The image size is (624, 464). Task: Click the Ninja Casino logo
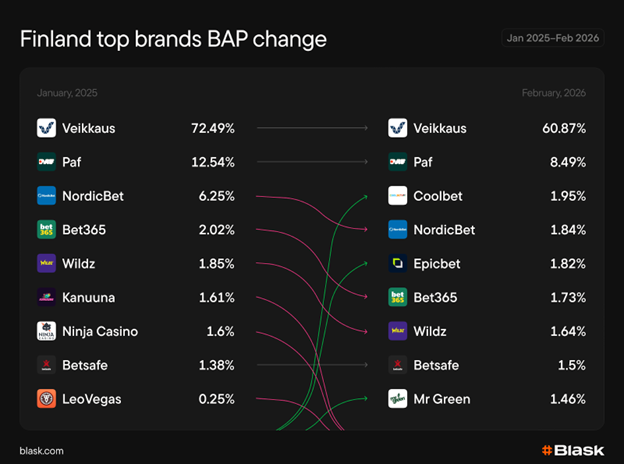46,331
